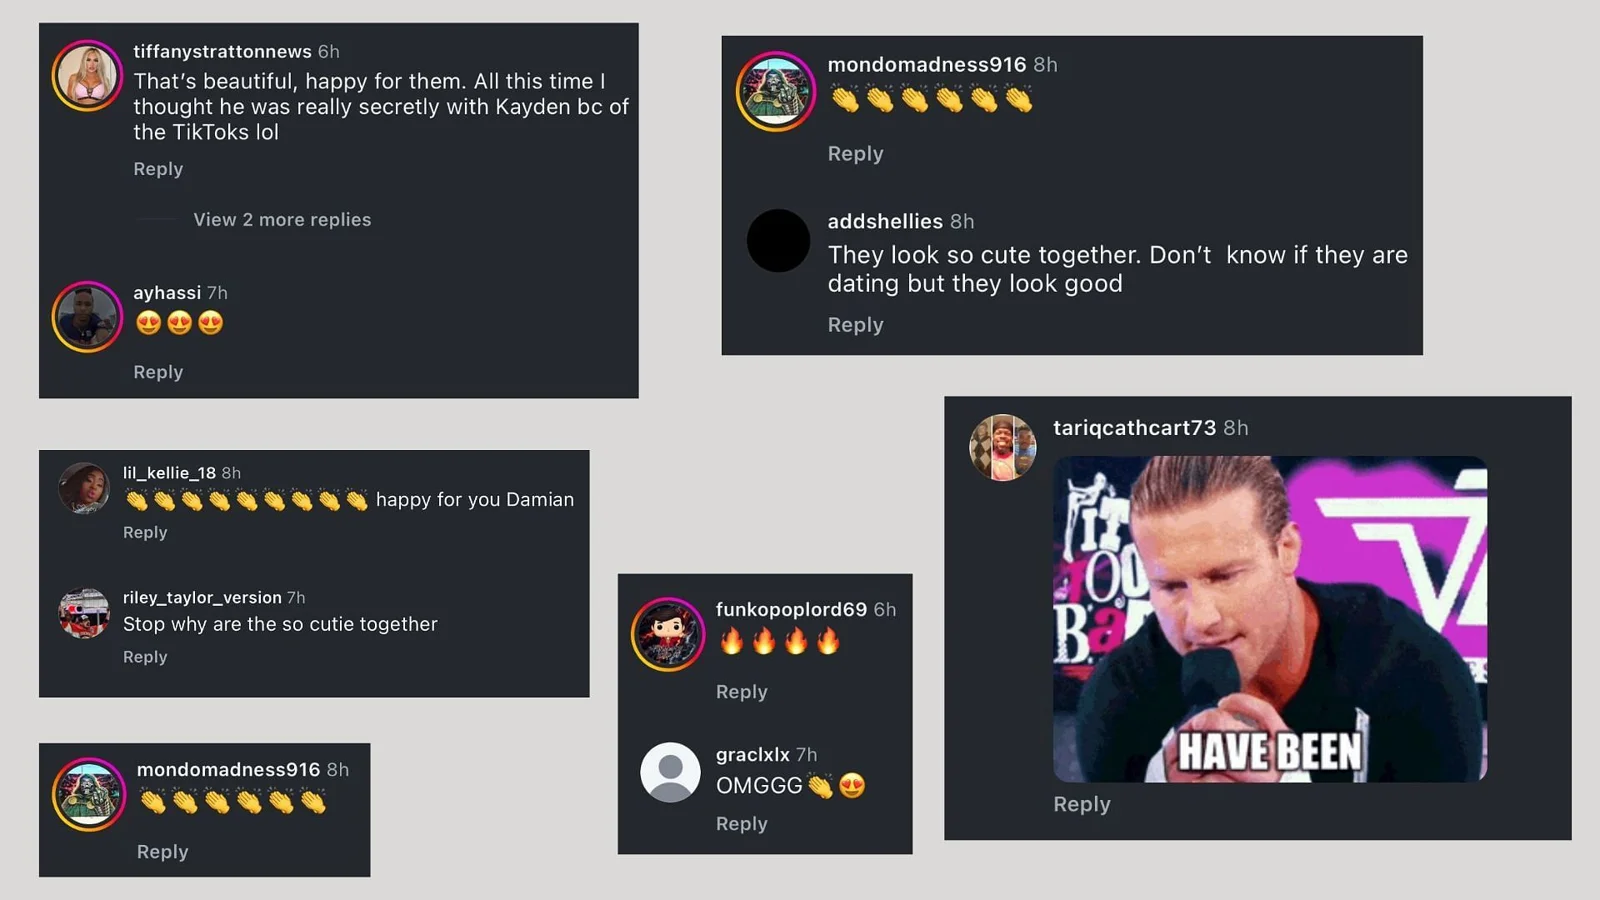Image resolution: width=1600 pixels, height=900 pixels.
Task: Reply to tiffanystrattonnews' comment
Action: (158, 169)
